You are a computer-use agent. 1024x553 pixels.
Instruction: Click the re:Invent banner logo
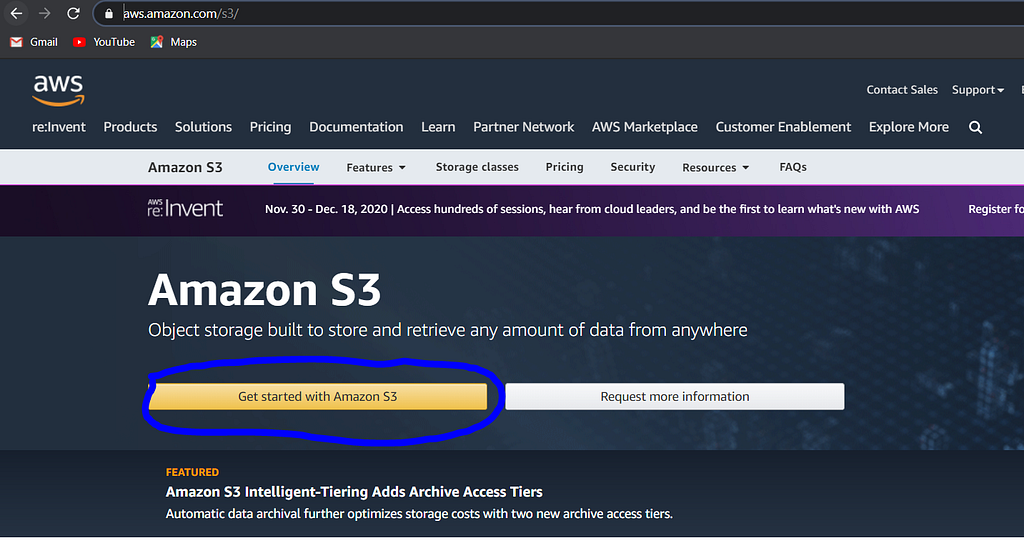[185, 208]
